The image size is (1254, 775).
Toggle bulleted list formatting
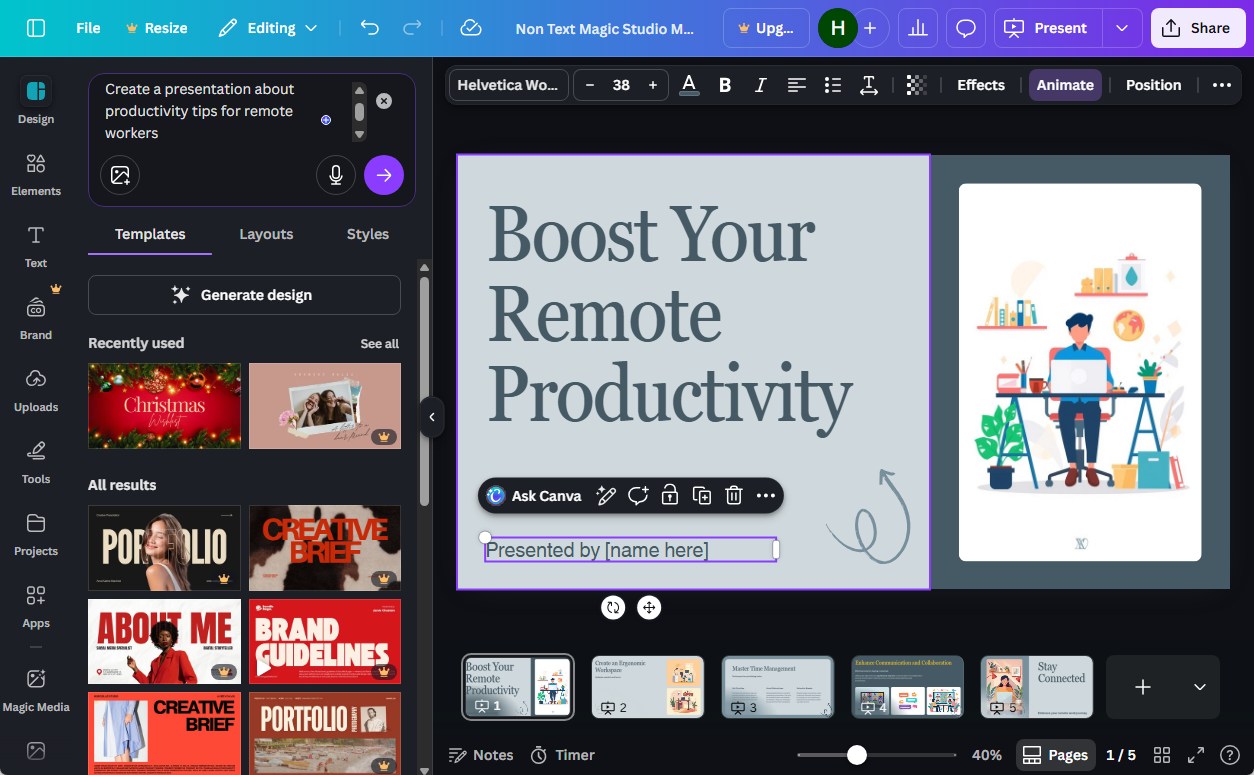coord(832,85)
